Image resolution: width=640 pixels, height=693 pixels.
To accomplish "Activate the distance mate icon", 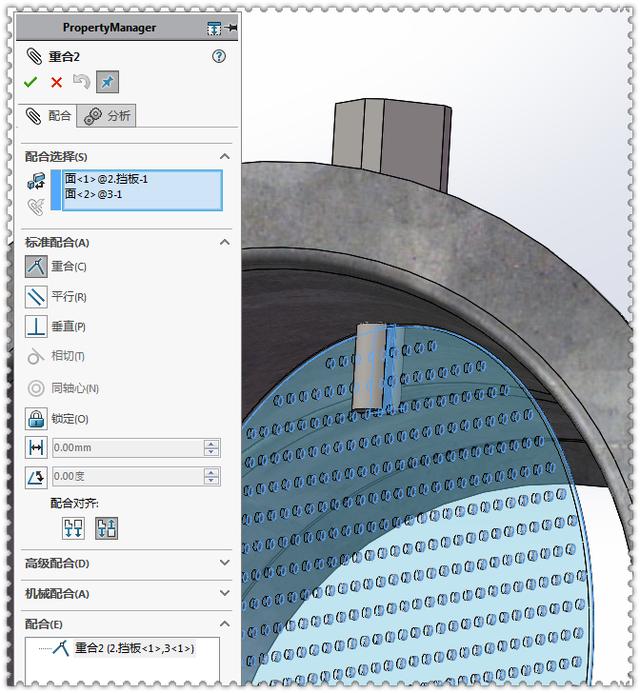I will pyautogui.click(x=36, y=448).
